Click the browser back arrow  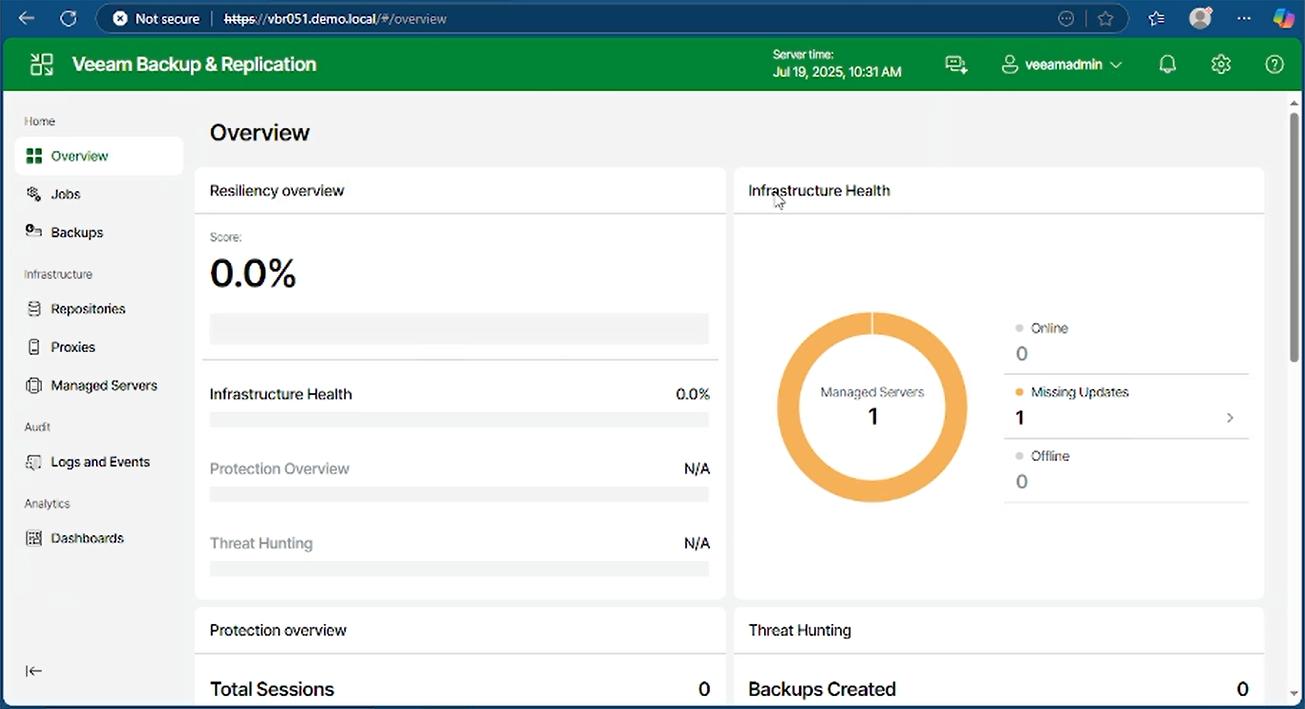[26, 18]
